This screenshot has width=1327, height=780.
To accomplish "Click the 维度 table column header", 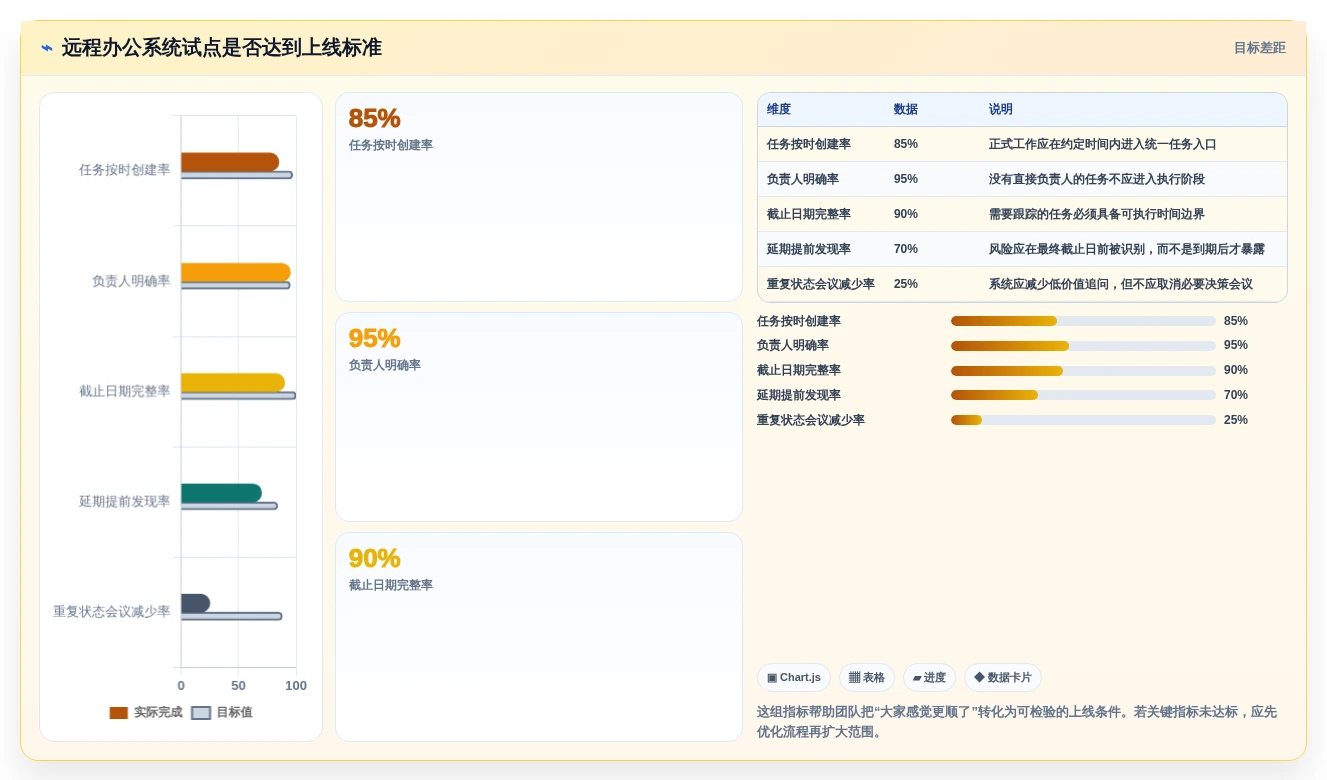I will 779,109.
